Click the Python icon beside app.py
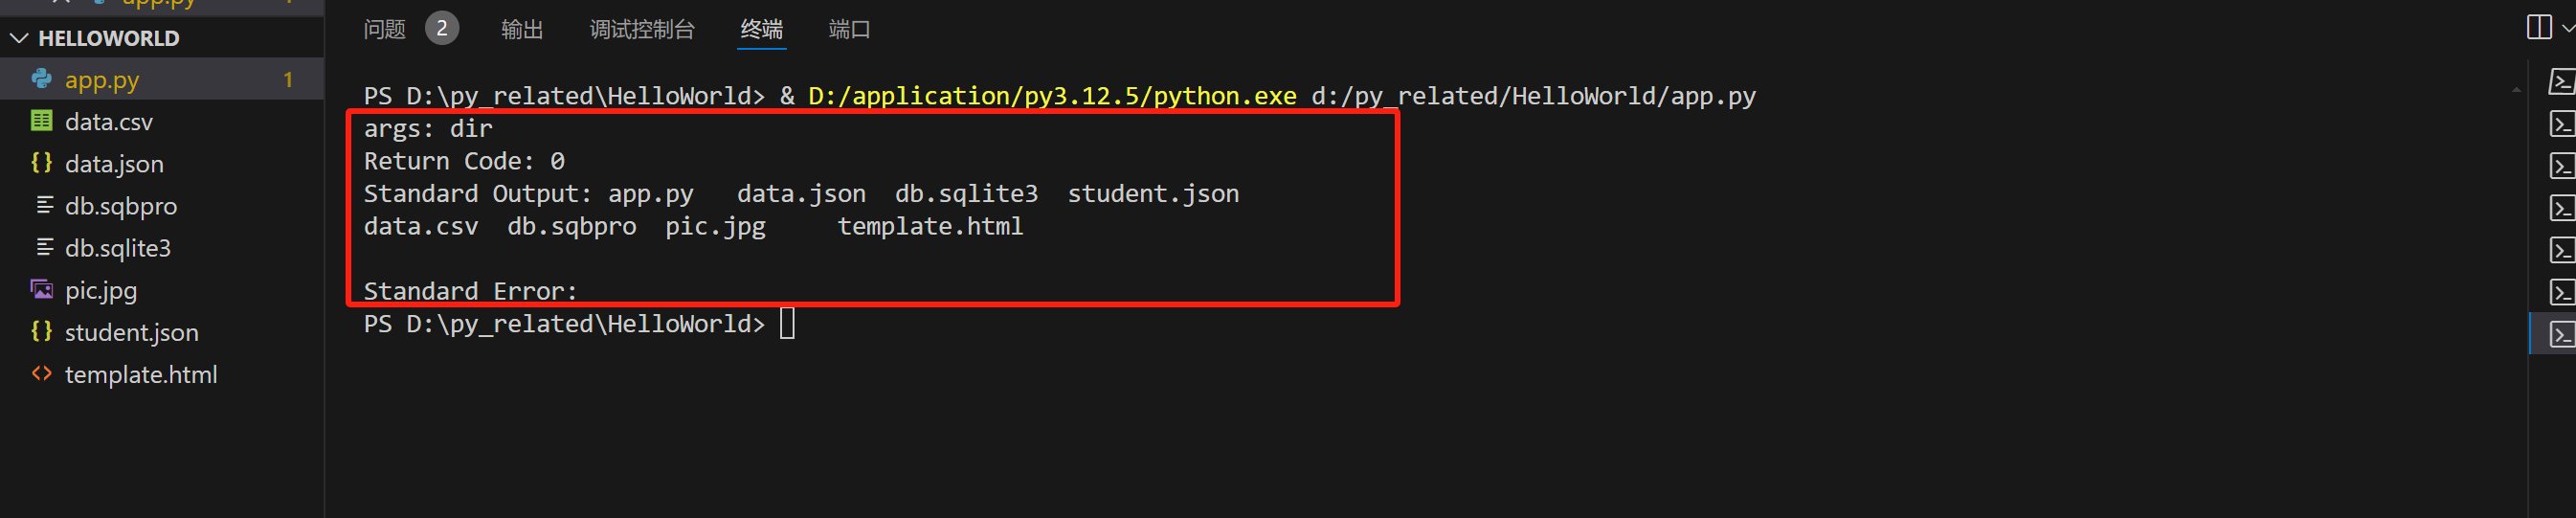The height and width of the screenshot is (518, 2576). tap(42, 78)
